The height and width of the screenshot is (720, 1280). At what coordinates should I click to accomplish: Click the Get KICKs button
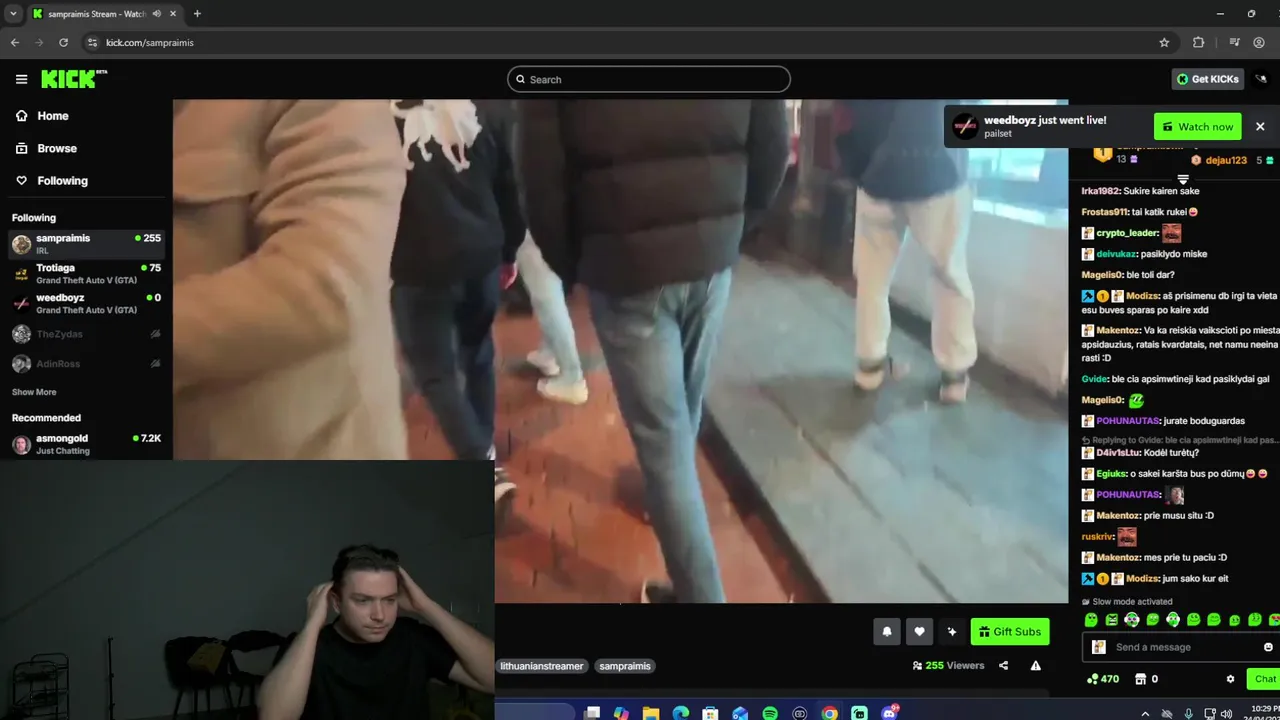1208,79
